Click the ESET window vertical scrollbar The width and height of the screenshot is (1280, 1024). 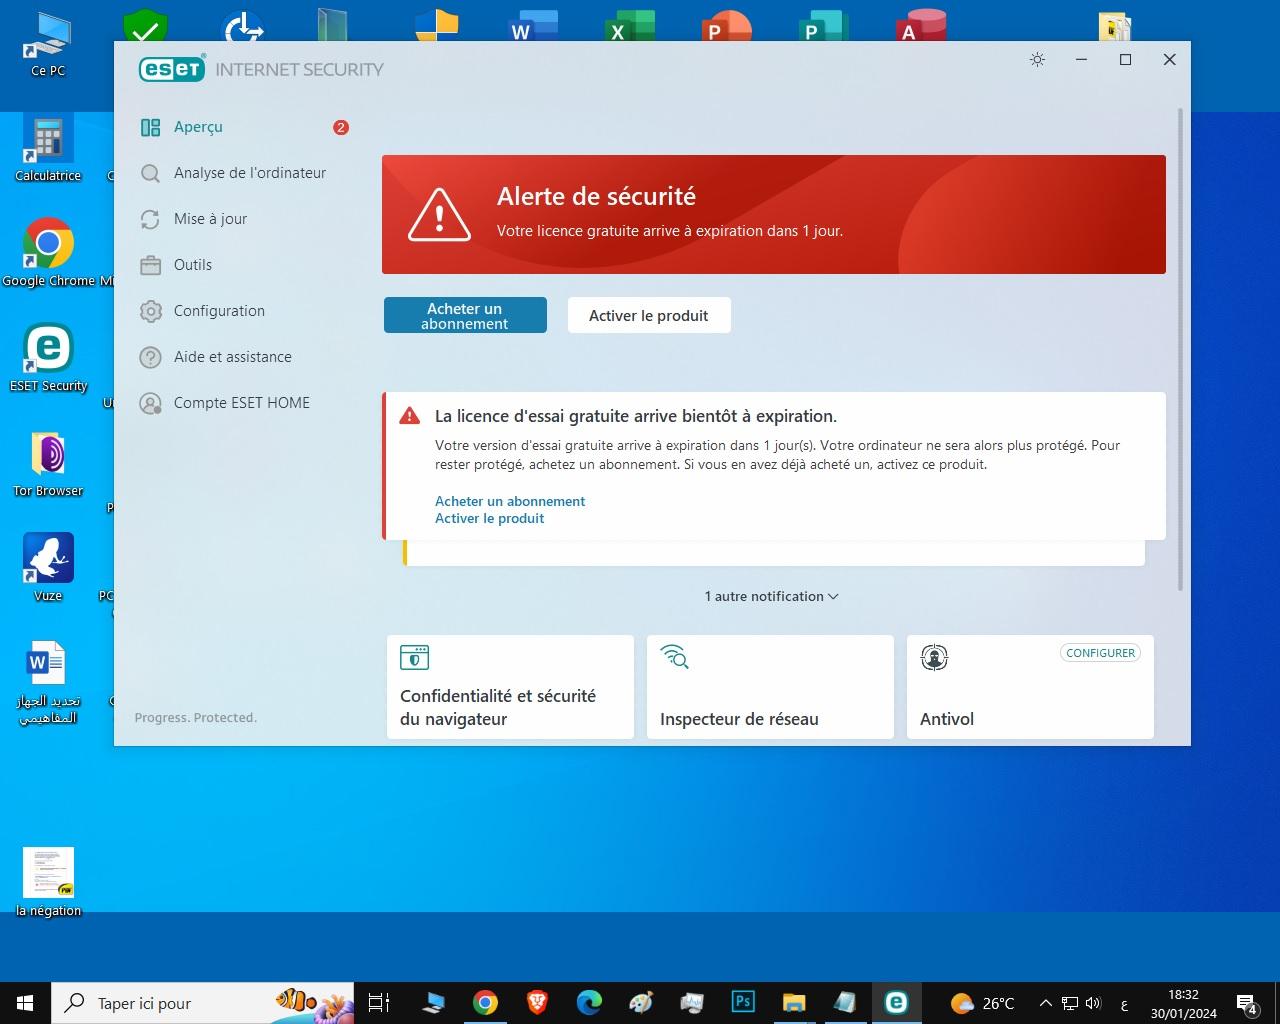1182,350
